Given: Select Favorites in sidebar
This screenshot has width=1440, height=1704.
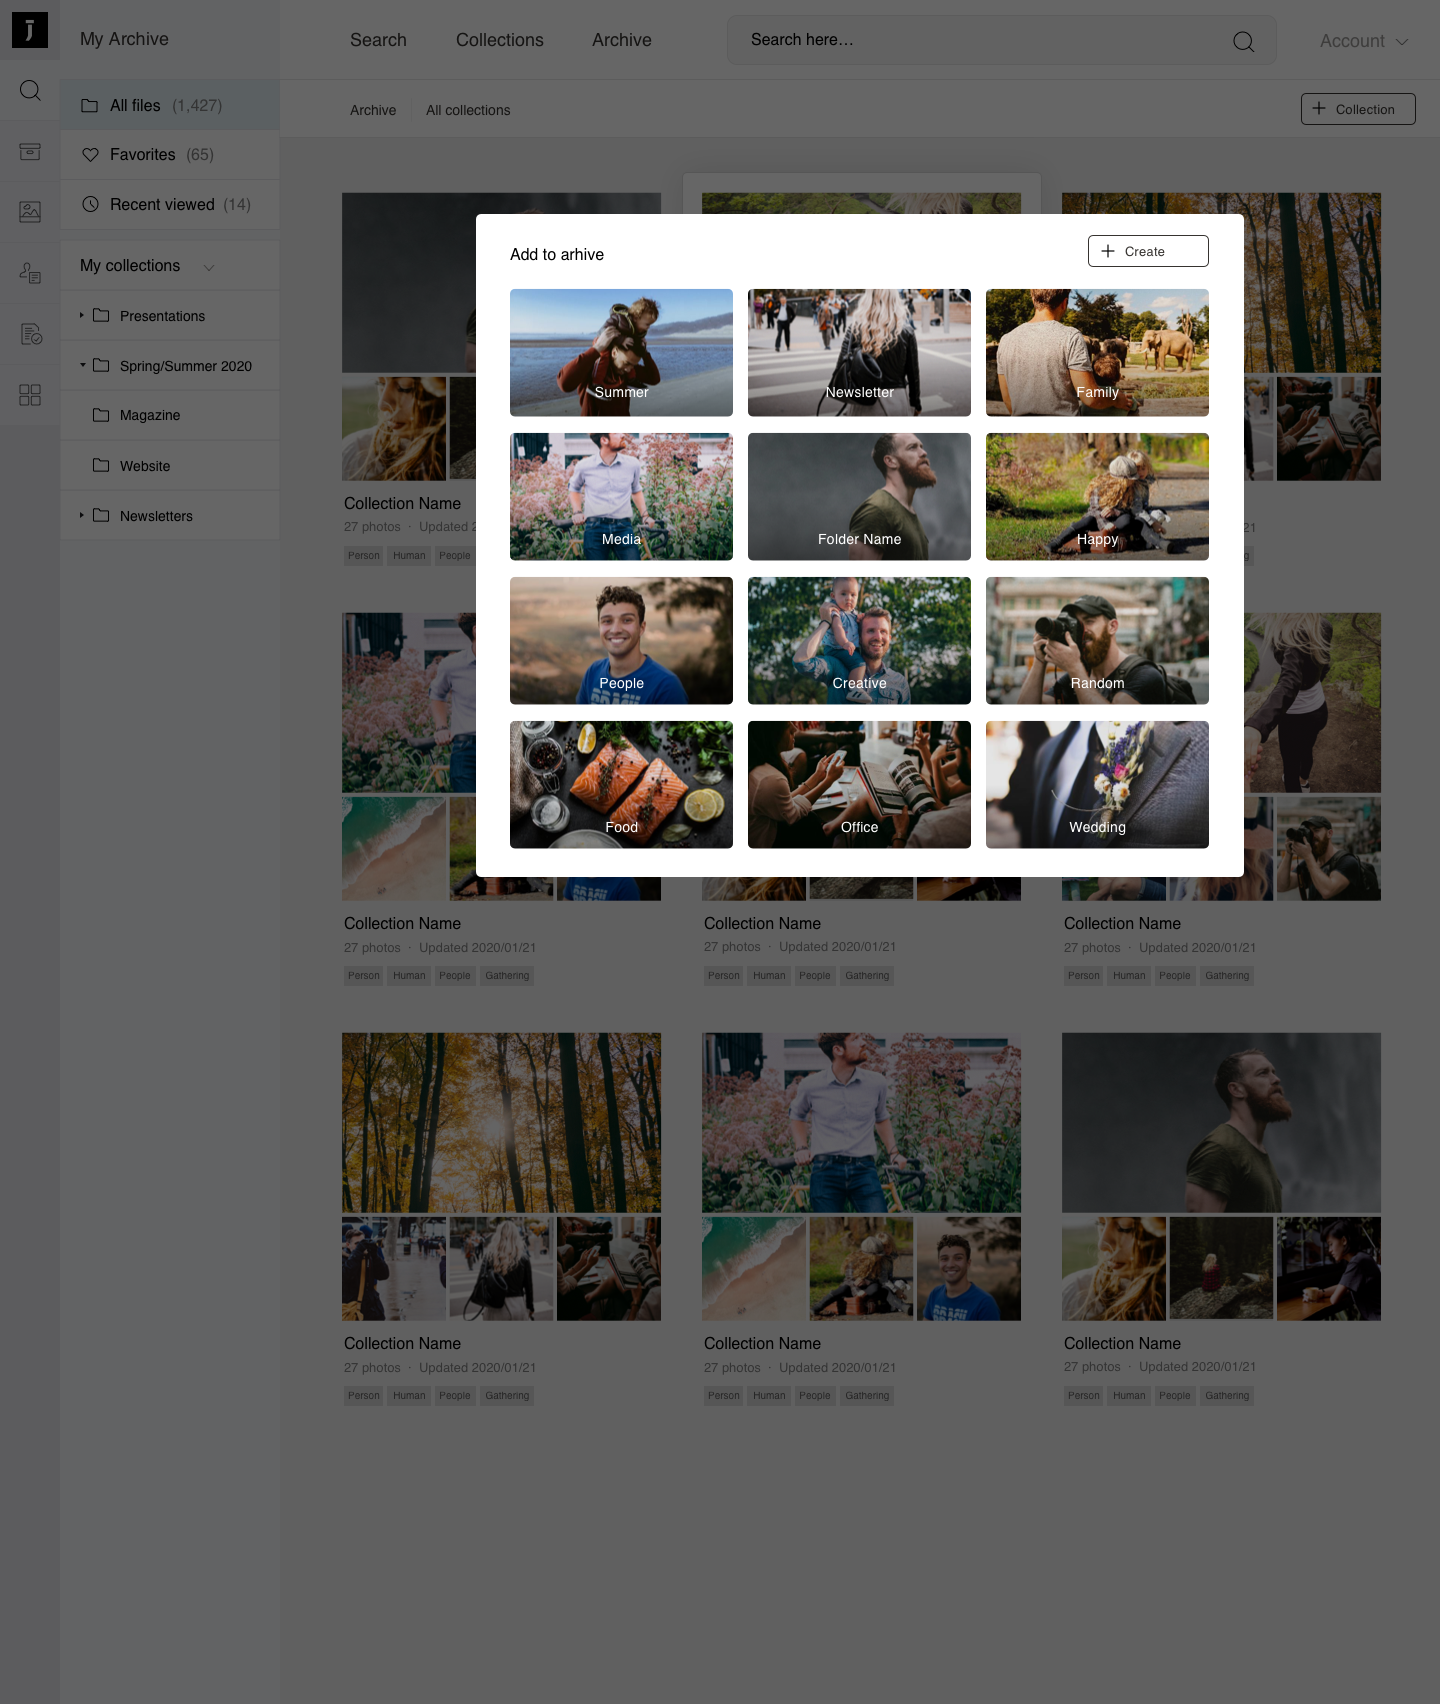Looking at the screenshot, I should (x=170, y=155).
